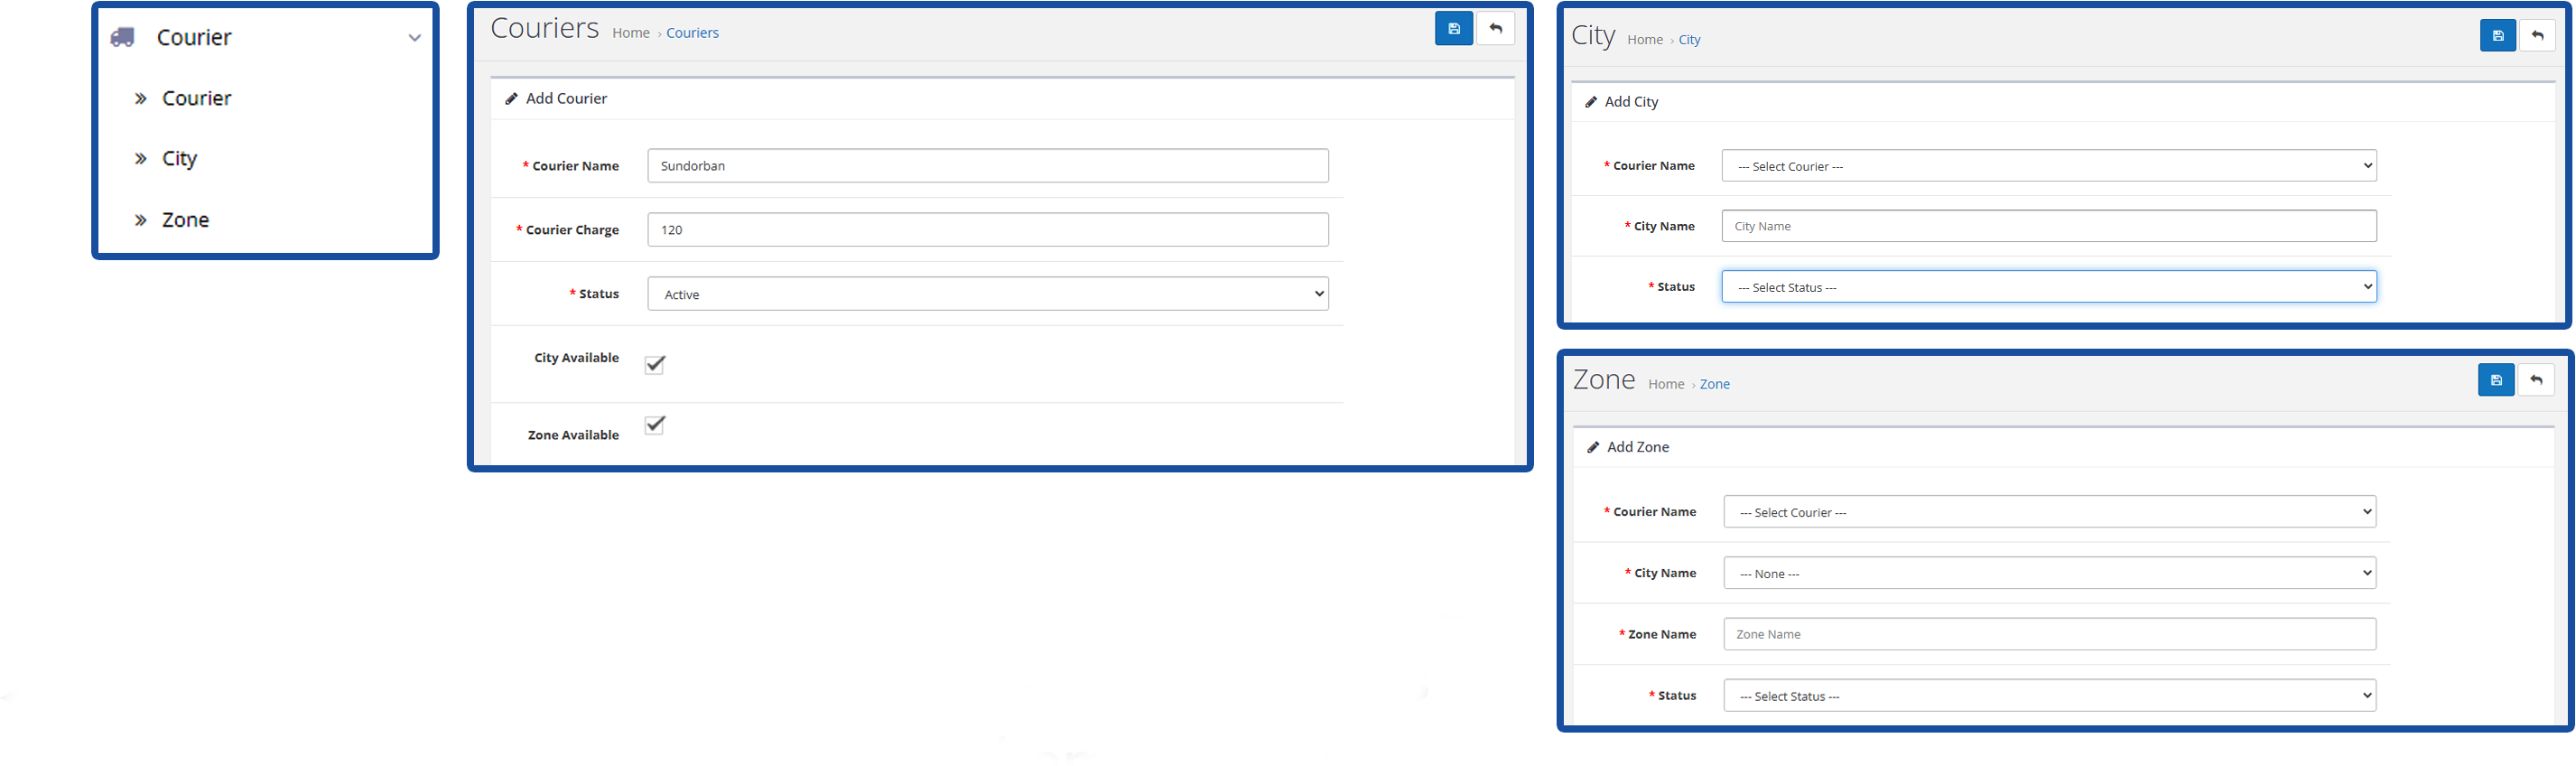2576x766 pixels.
Task: Click the Zone Name input field
Action: (2050, 634)
